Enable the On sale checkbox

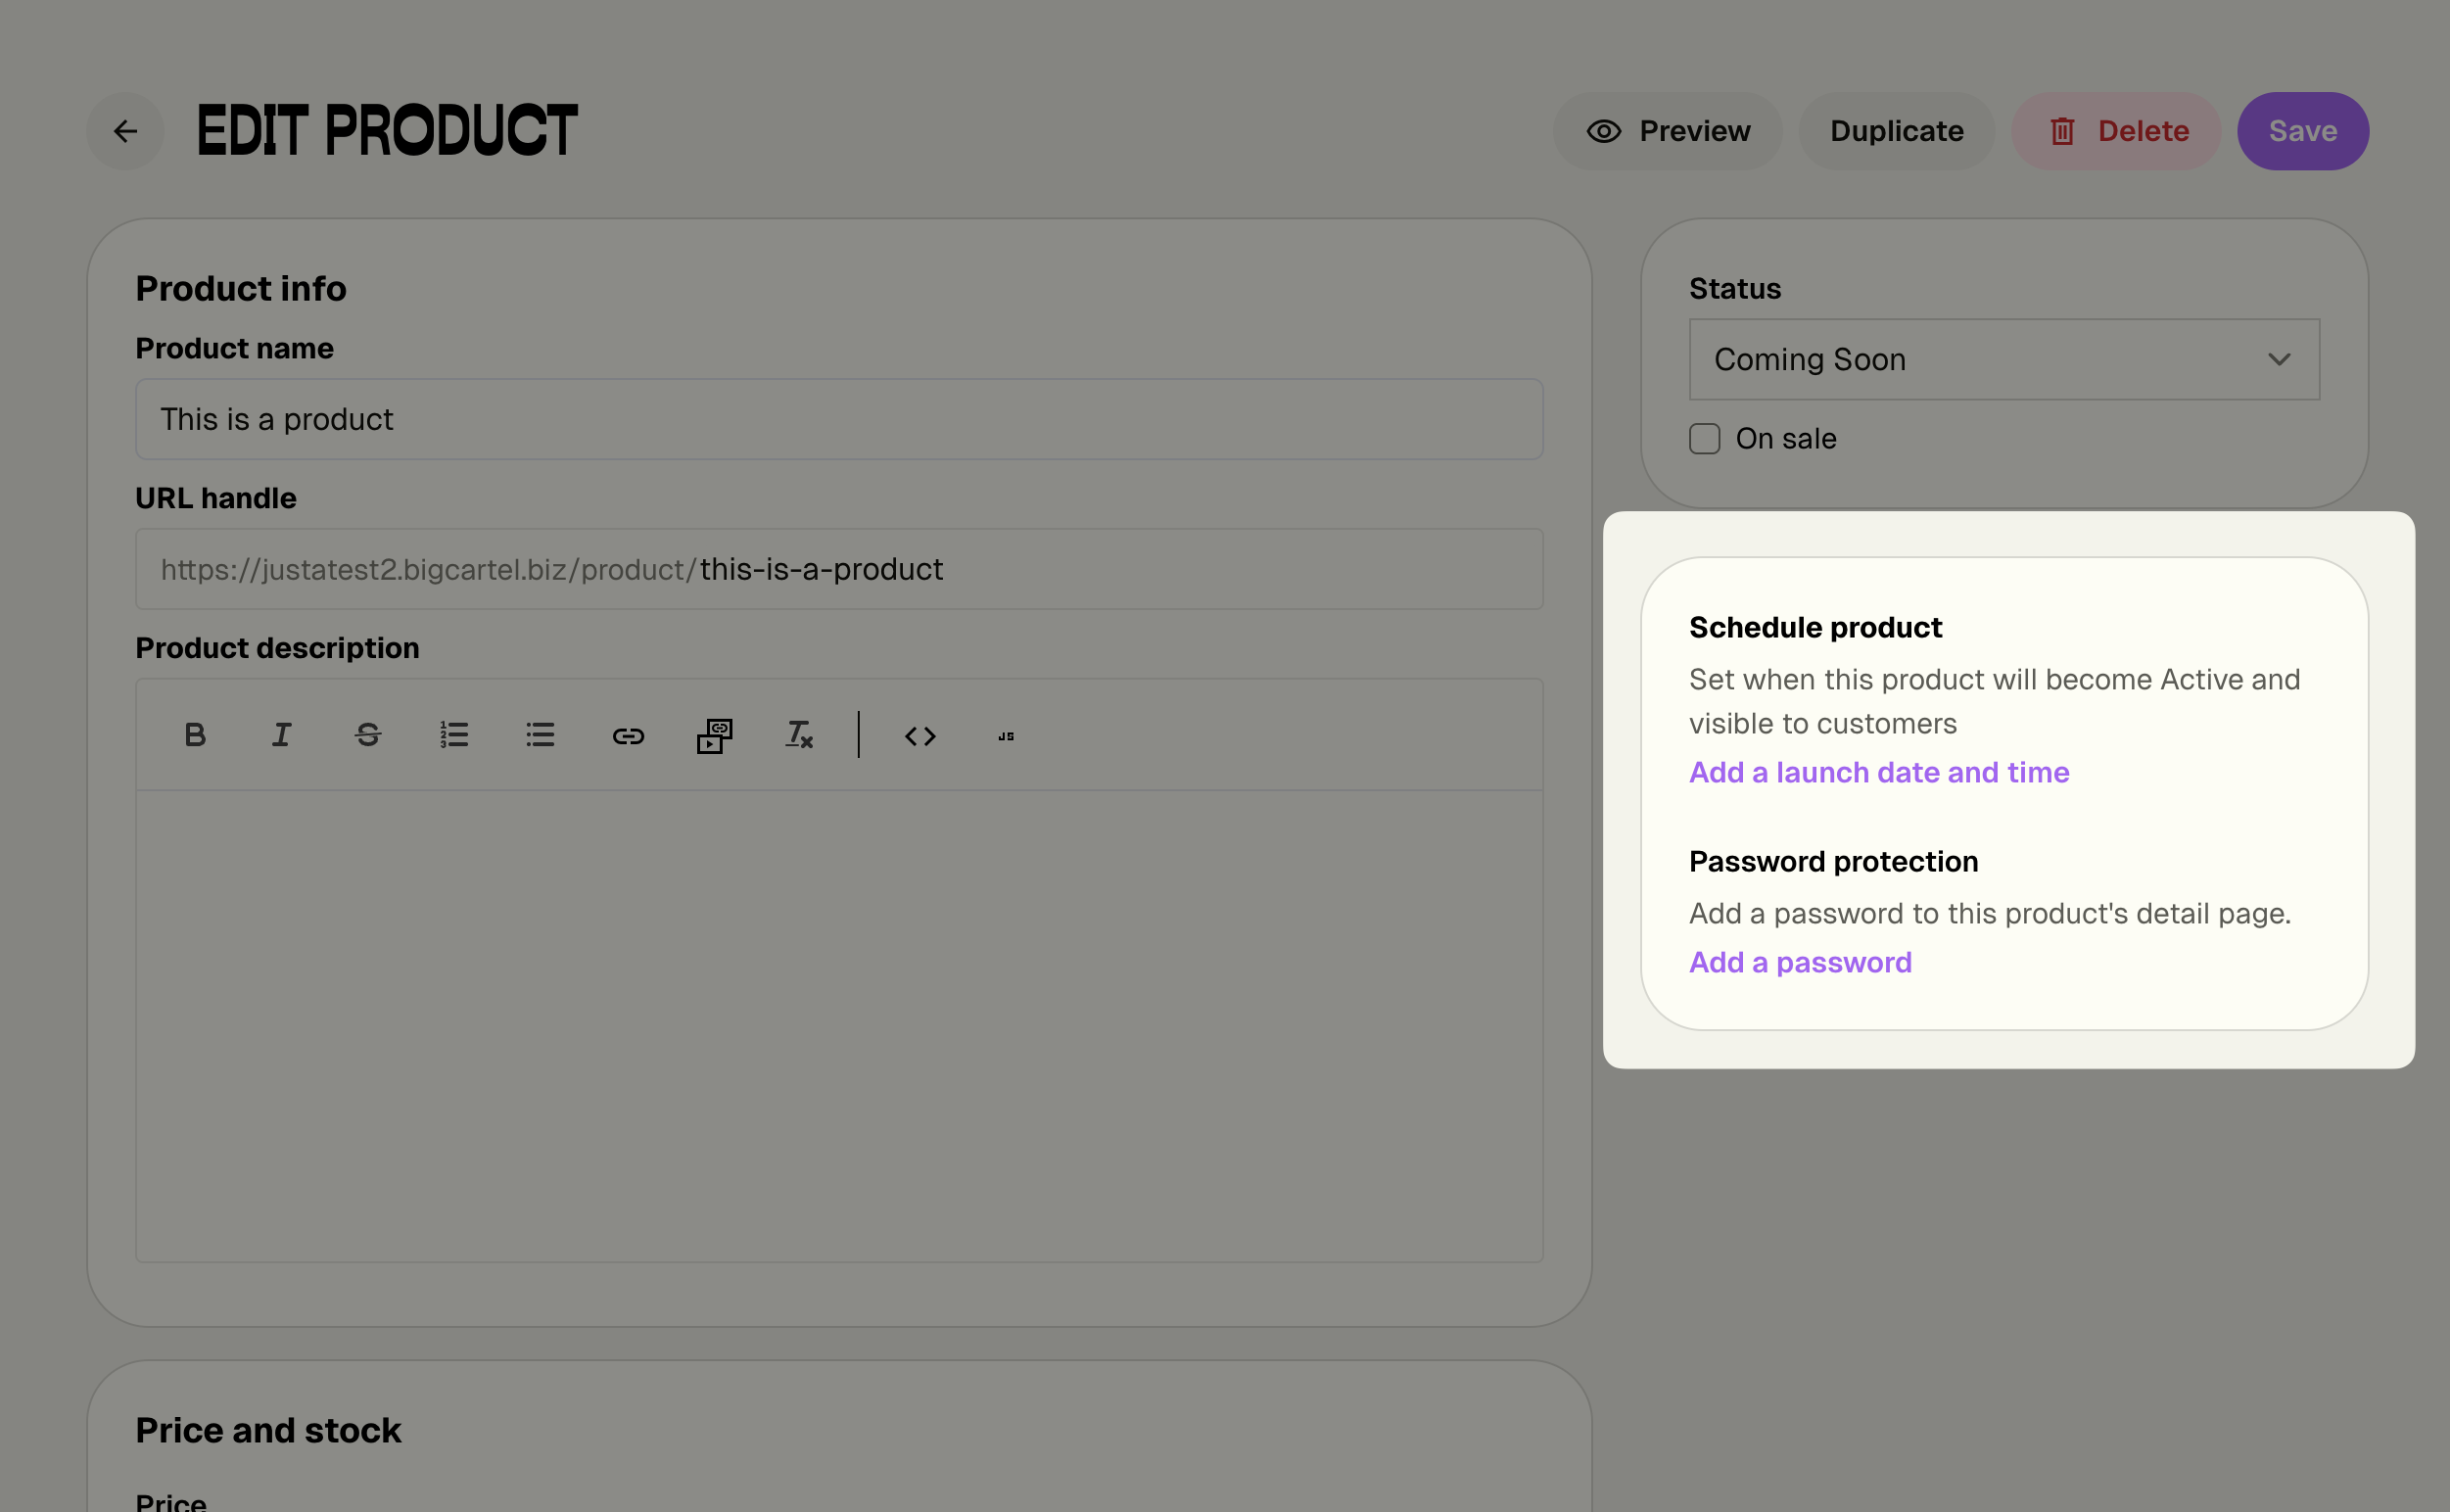(x=1704, y=439)
